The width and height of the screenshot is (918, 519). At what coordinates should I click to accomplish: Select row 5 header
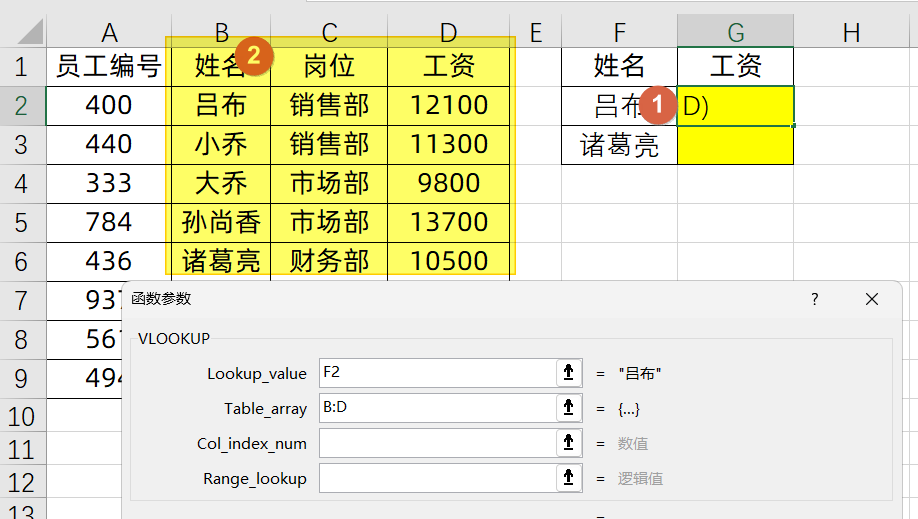click(22, 223)
